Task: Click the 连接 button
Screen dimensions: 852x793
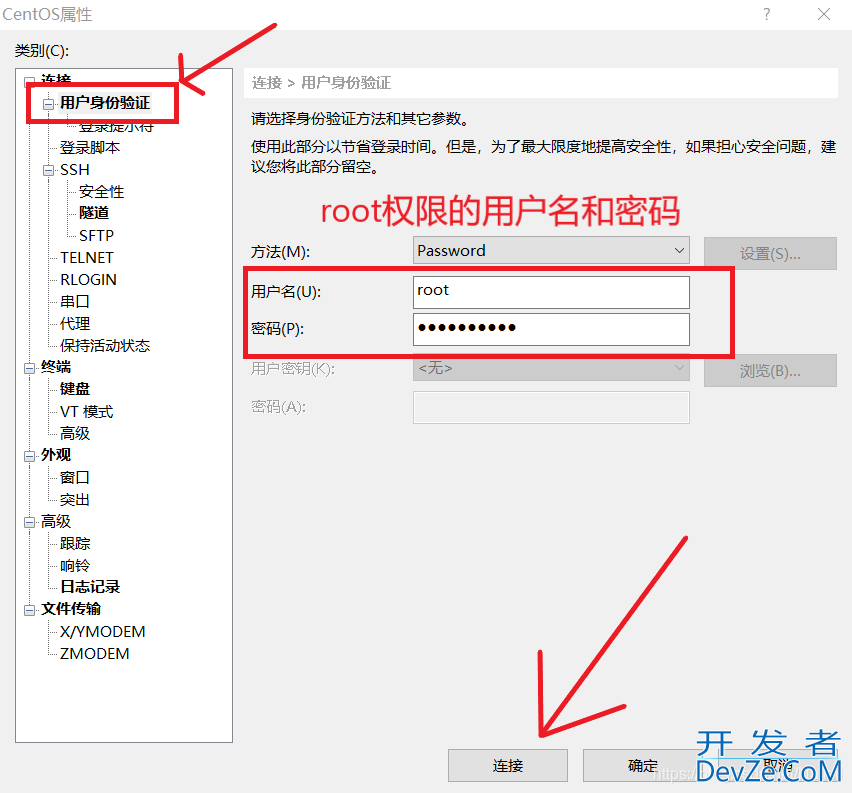Action: coord(508,766)
